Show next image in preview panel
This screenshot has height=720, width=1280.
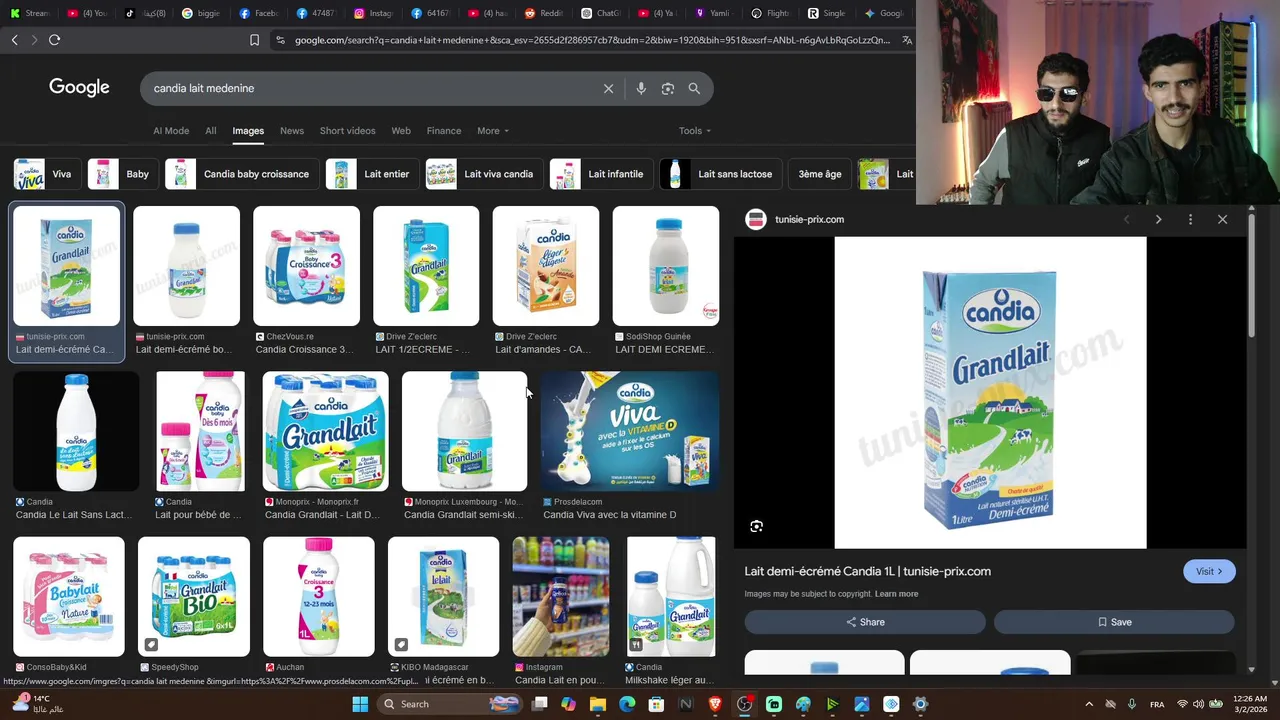(1158, 219)
